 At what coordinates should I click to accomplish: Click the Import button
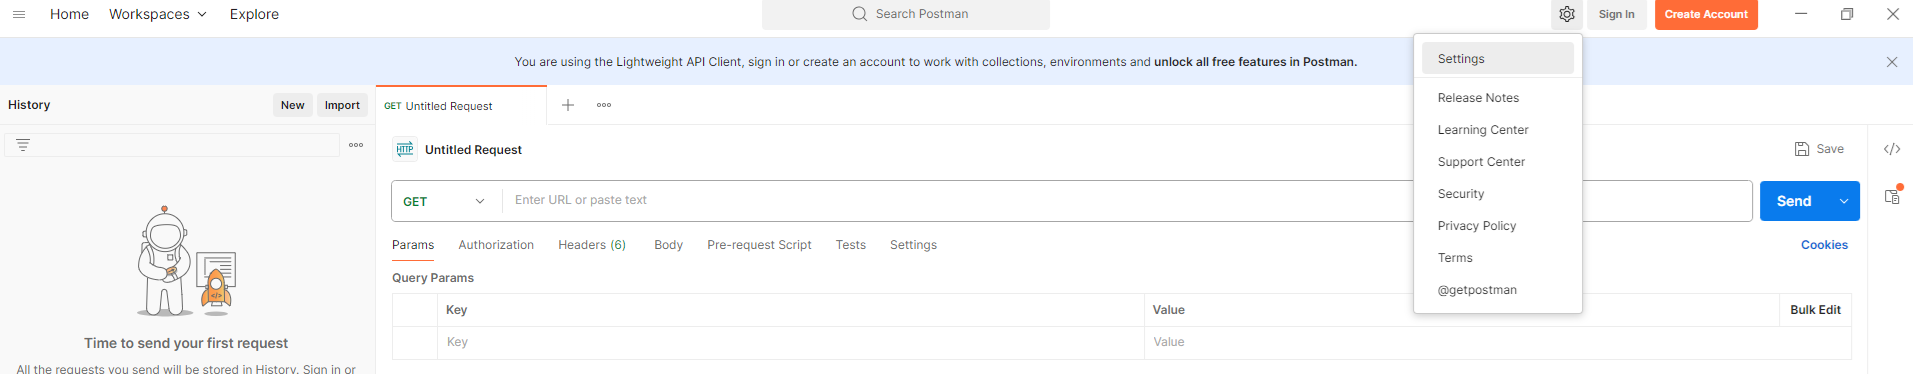point(342,105)
